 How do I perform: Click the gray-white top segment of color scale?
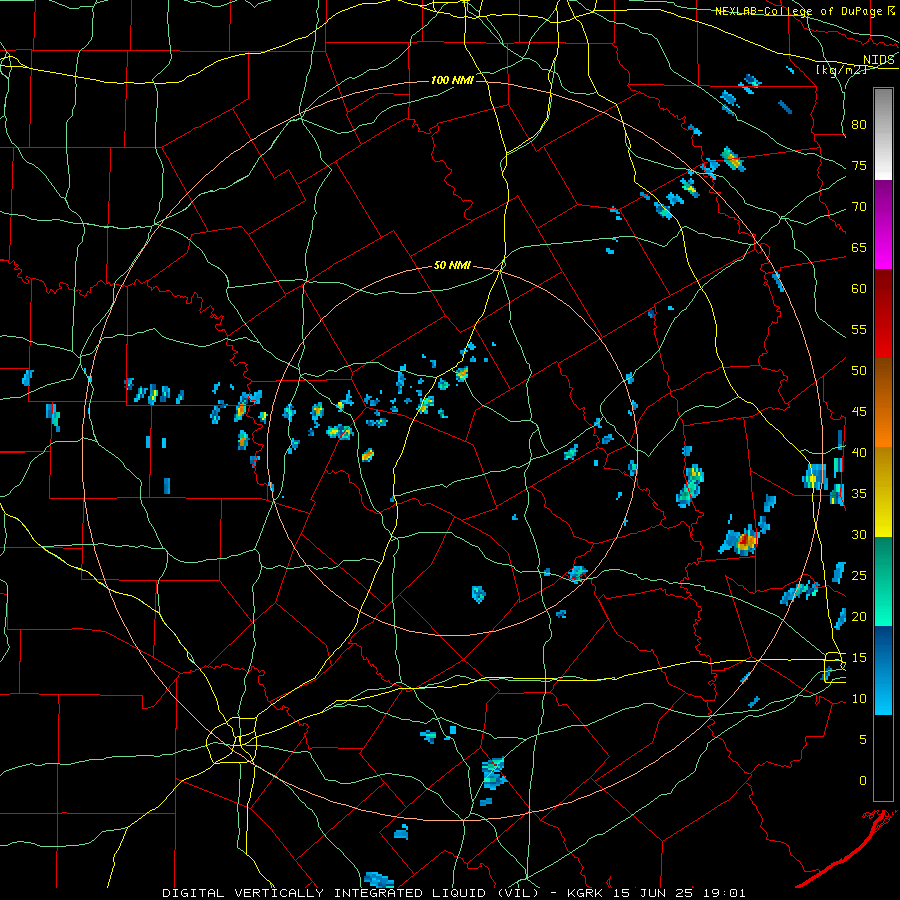[883, 134]
